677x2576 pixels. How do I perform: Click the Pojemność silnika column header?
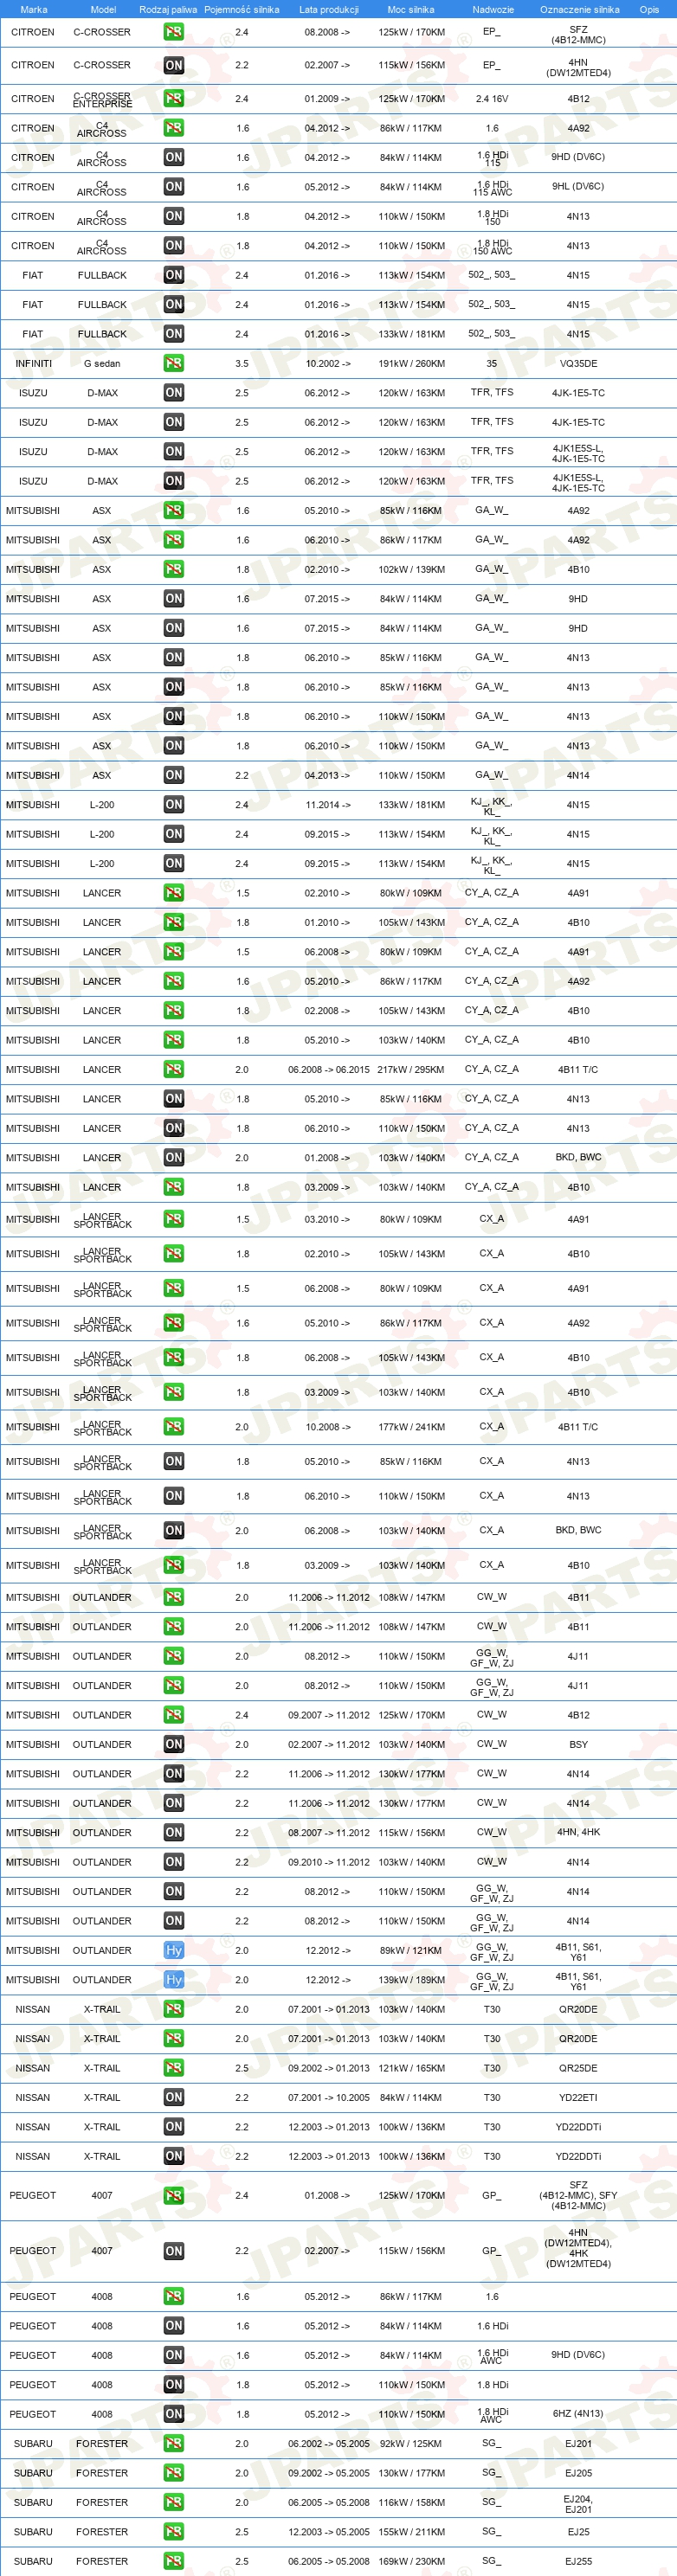click(x=241, y=9)
